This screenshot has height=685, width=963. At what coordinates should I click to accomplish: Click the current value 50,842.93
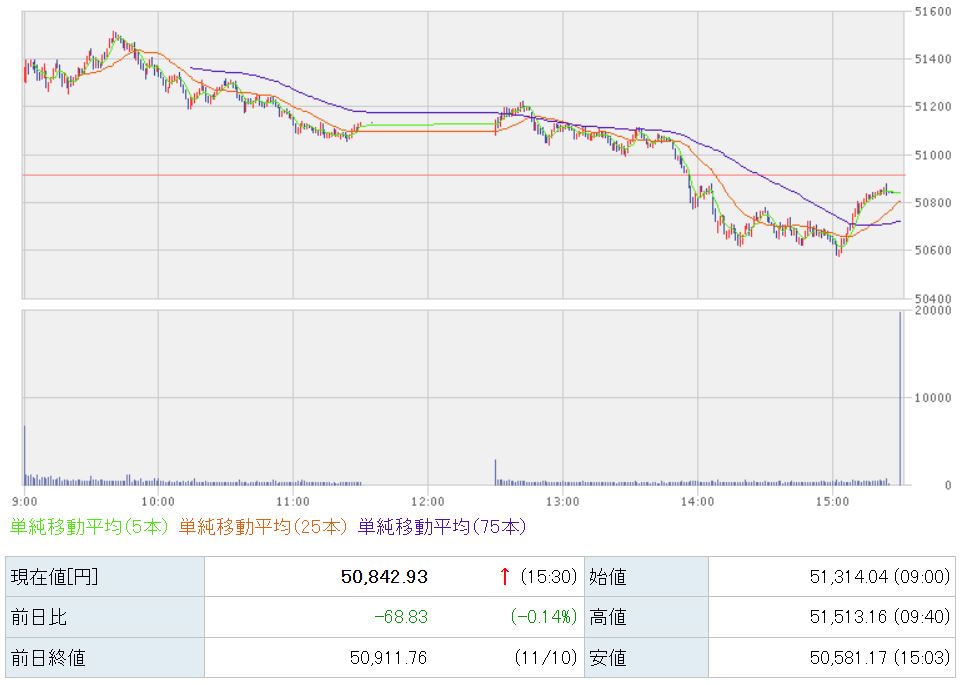pyautogui.click(x=384, y=577)
